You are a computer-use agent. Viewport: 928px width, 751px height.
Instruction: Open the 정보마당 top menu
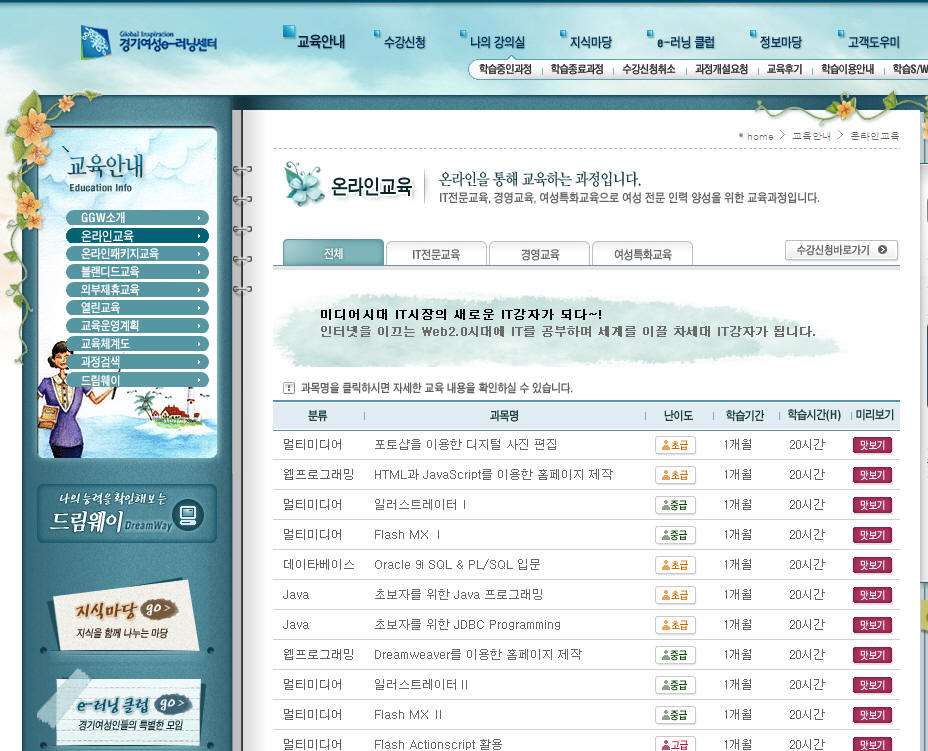pos(780,42)
